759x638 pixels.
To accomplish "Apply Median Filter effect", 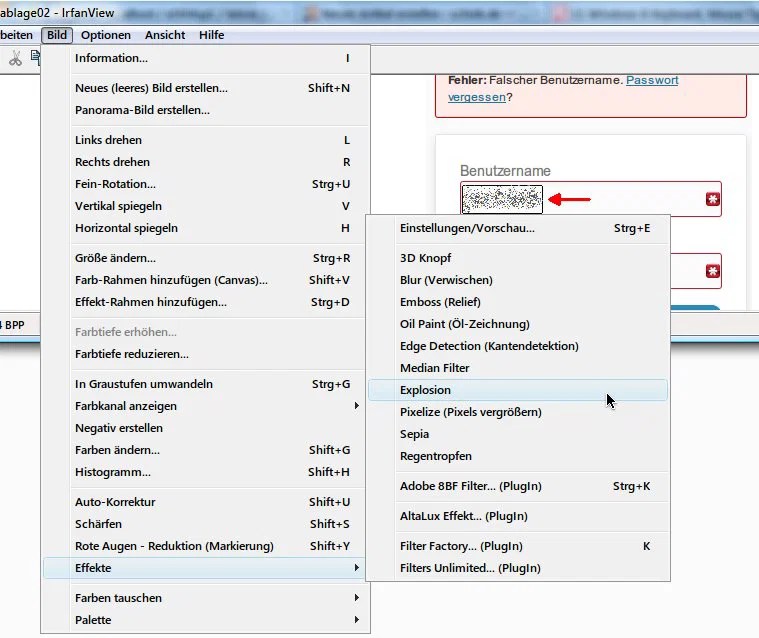I will point(518,368).
